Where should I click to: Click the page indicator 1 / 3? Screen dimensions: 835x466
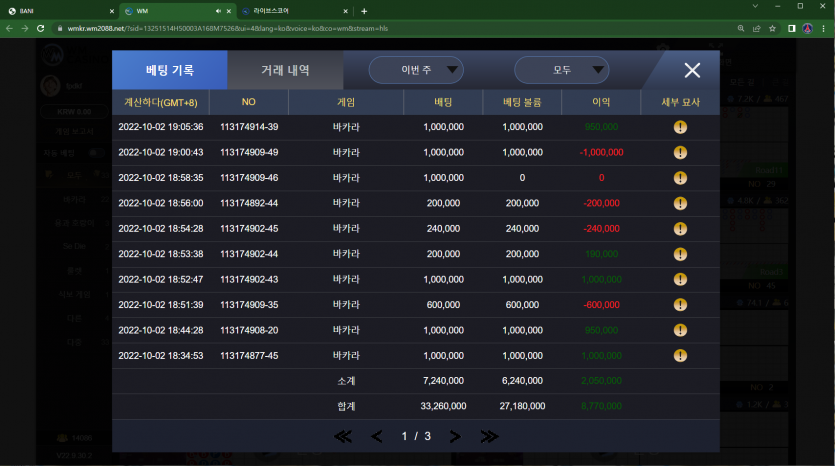click(416, 437)
